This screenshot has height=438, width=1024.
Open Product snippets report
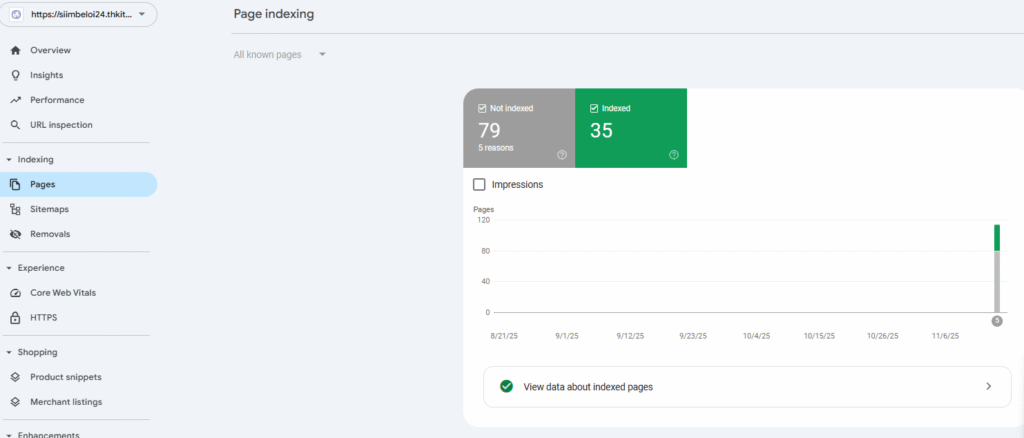tap(65, 377)
